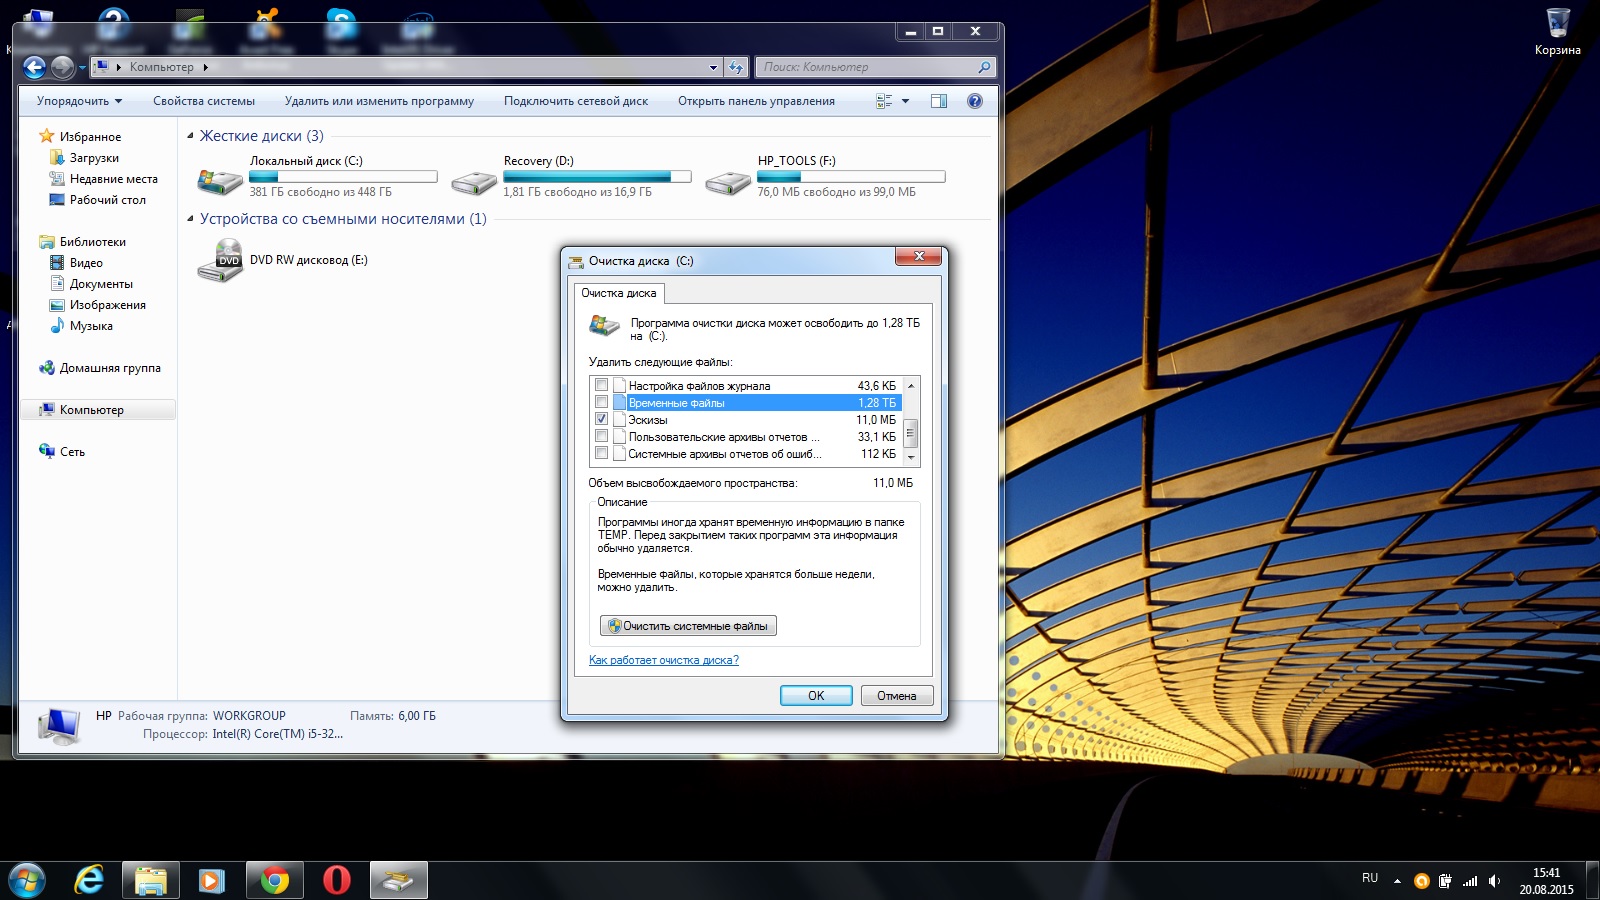The height and width of the screenshot is (900, 1600).
Task: Launch Windows Media Player from the taskbar
Action: (x=211, y=880)
